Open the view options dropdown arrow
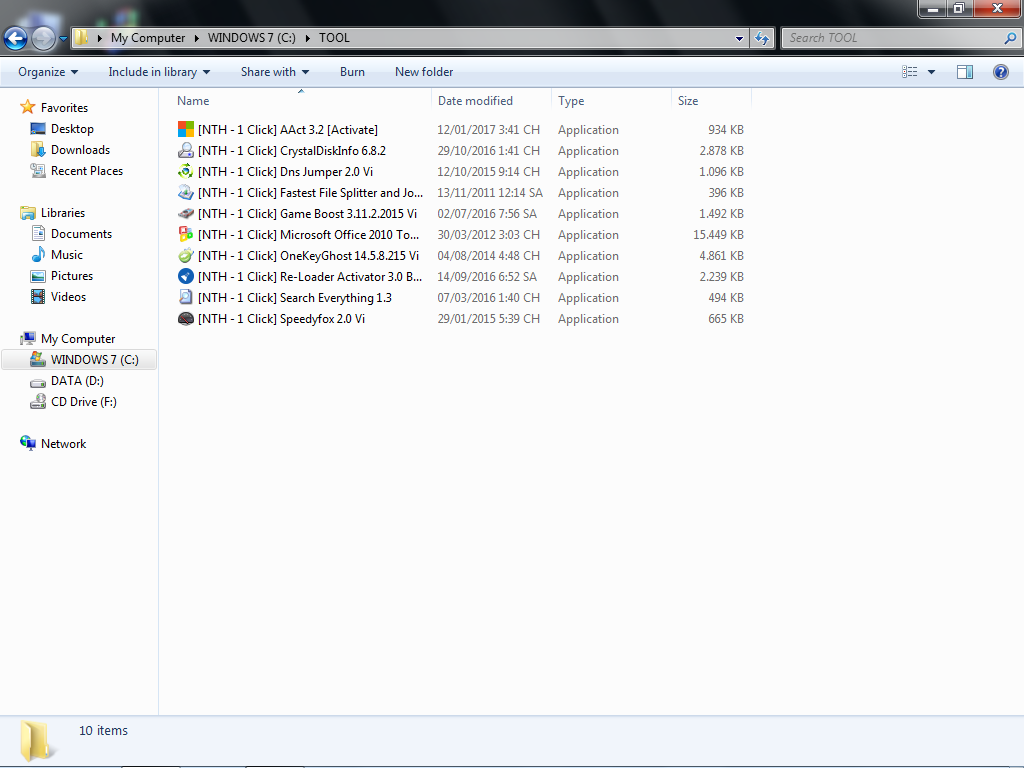This screenshot has height=768, width=1024. tap(931, 72)
